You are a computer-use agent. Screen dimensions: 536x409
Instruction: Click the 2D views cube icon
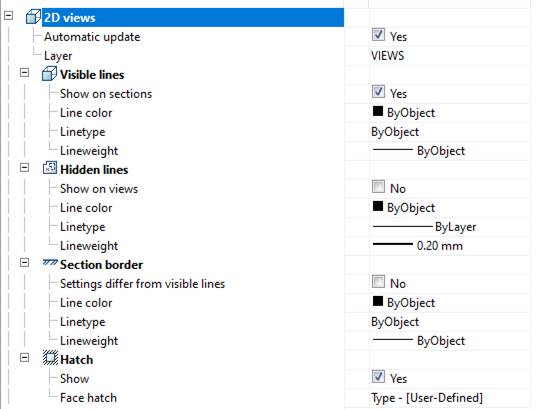click(34, 17)
